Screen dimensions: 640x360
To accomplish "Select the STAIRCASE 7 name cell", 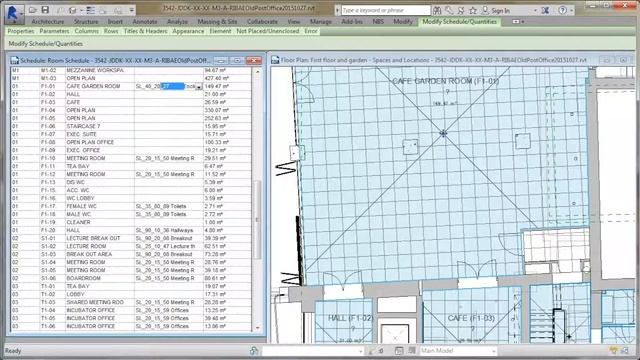I will pyautogui.click(x=100, y=126).
